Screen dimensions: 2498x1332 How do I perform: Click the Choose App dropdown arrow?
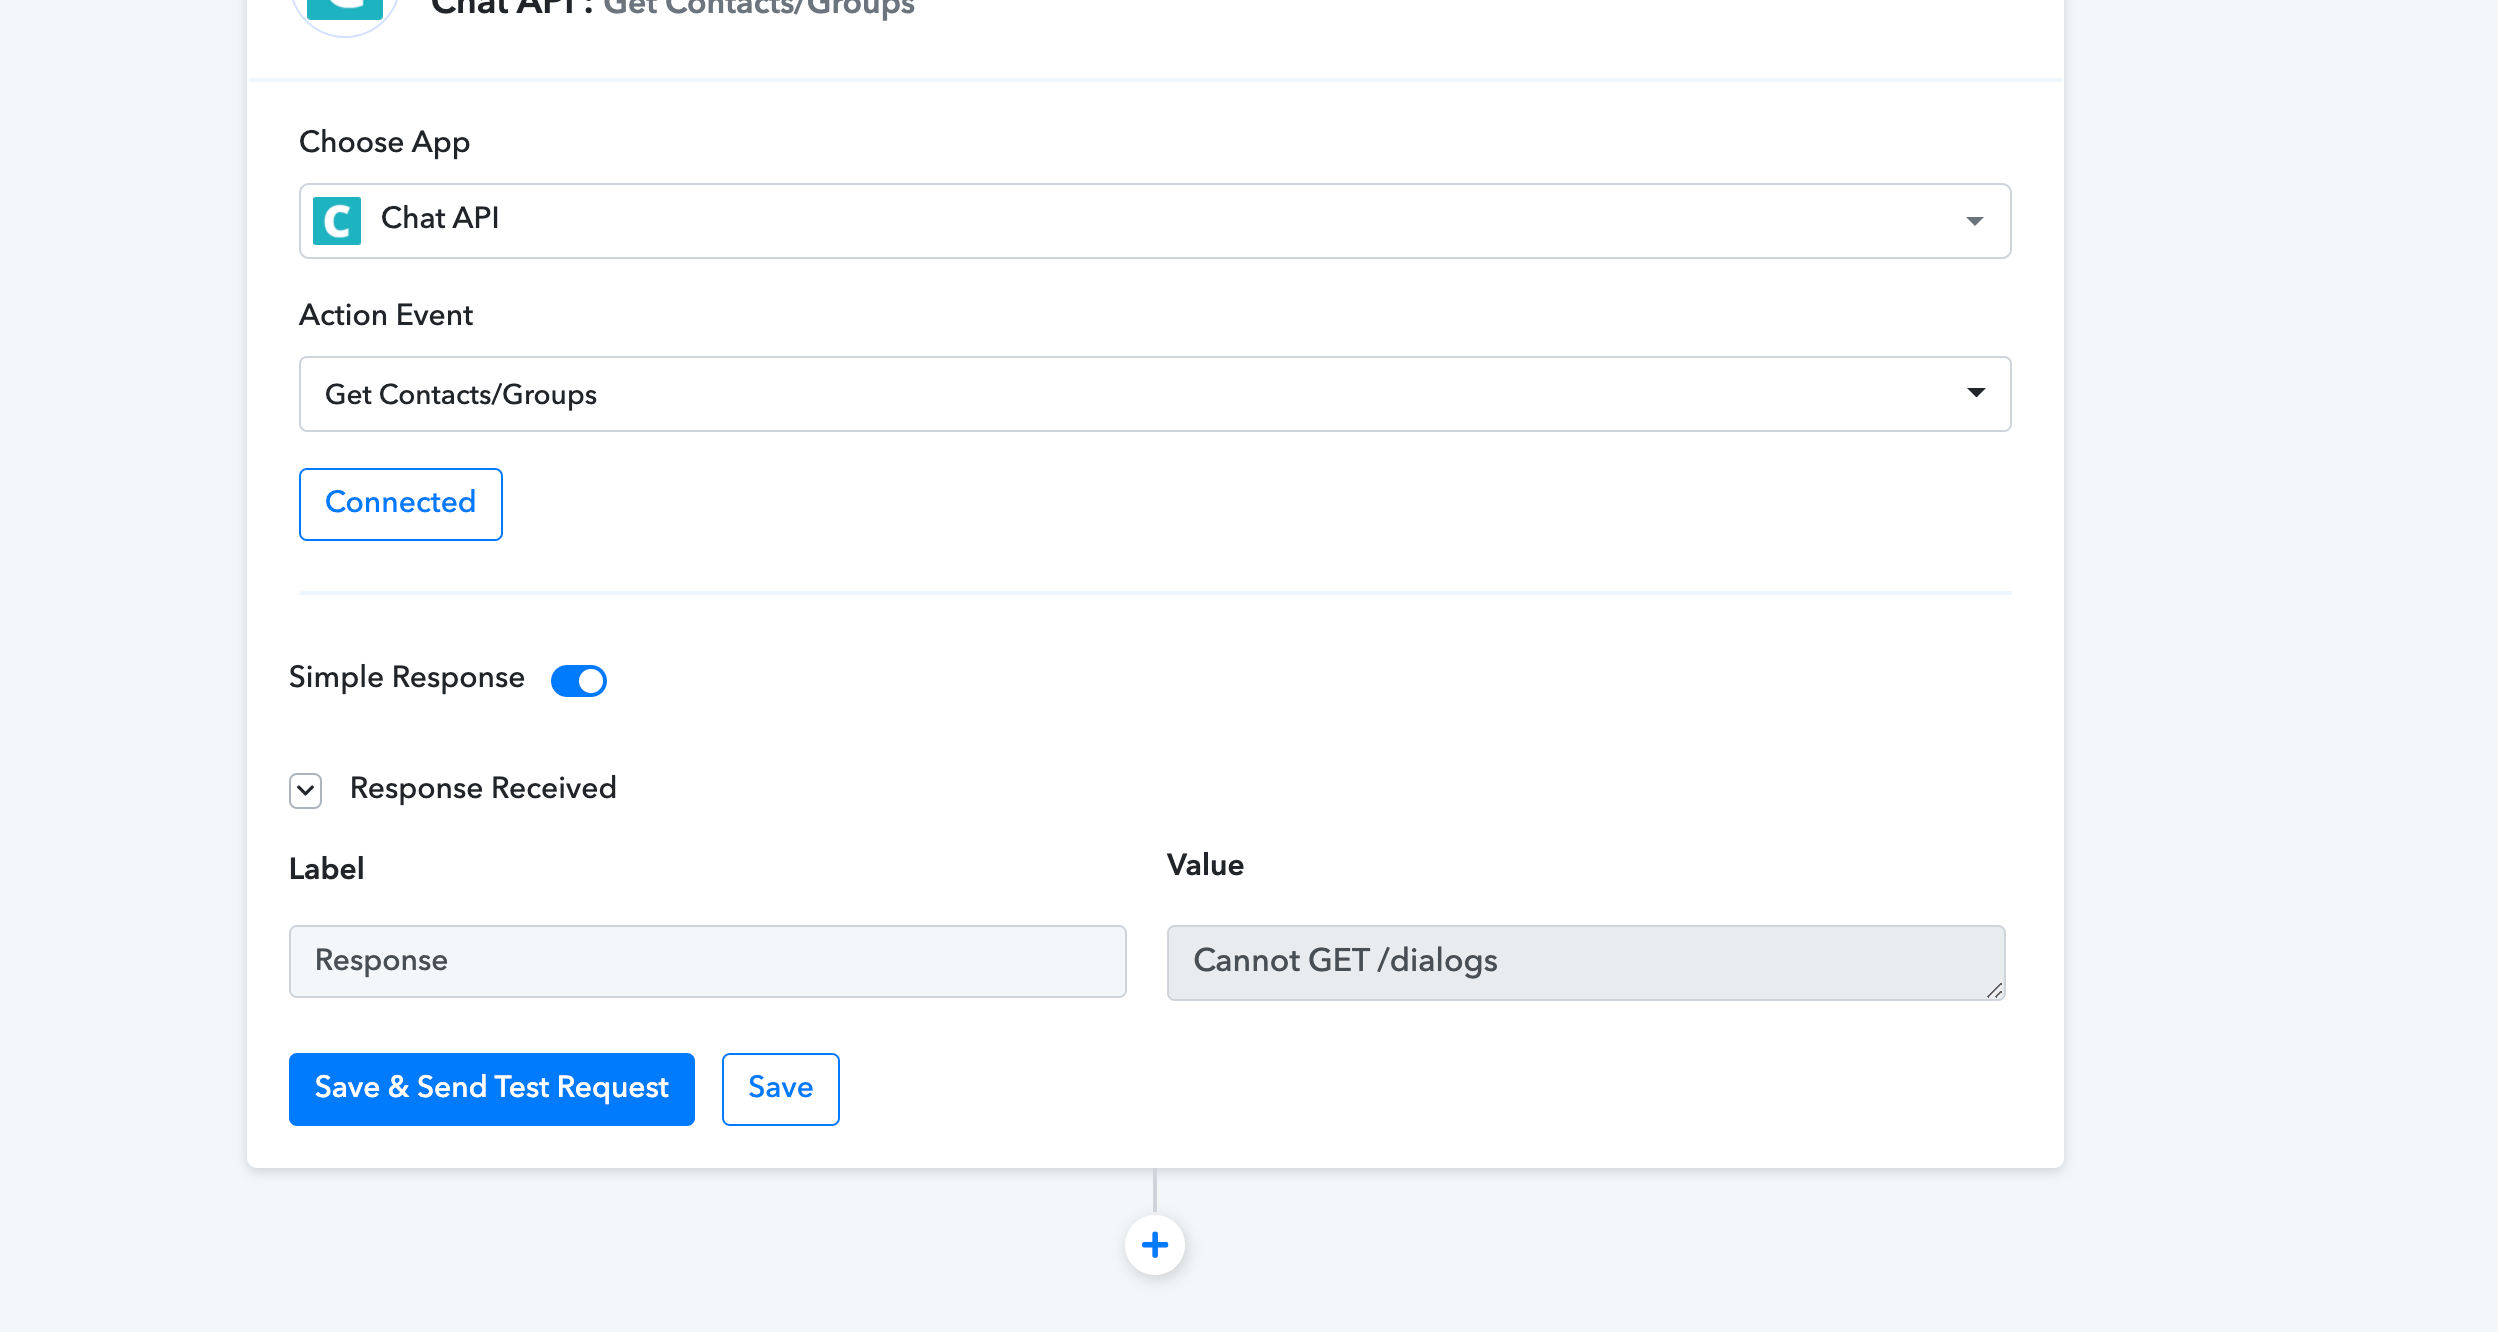click(1974, 221)
